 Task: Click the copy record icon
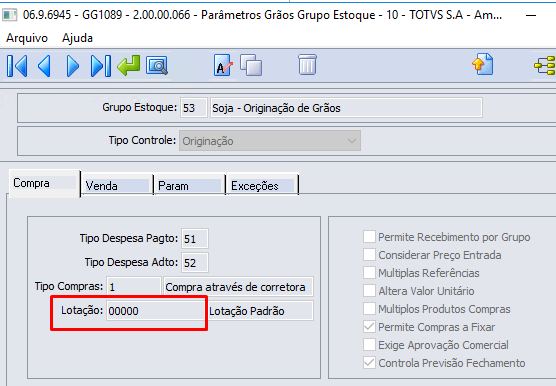pyautogui.click(x=251, y=65)
